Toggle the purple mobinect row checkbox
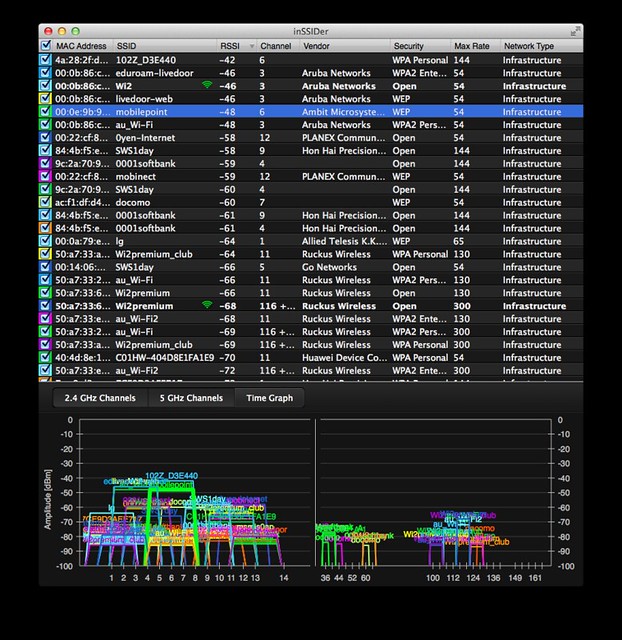The image size is (622, 640). pyautogui.click(x=45, y=176)
